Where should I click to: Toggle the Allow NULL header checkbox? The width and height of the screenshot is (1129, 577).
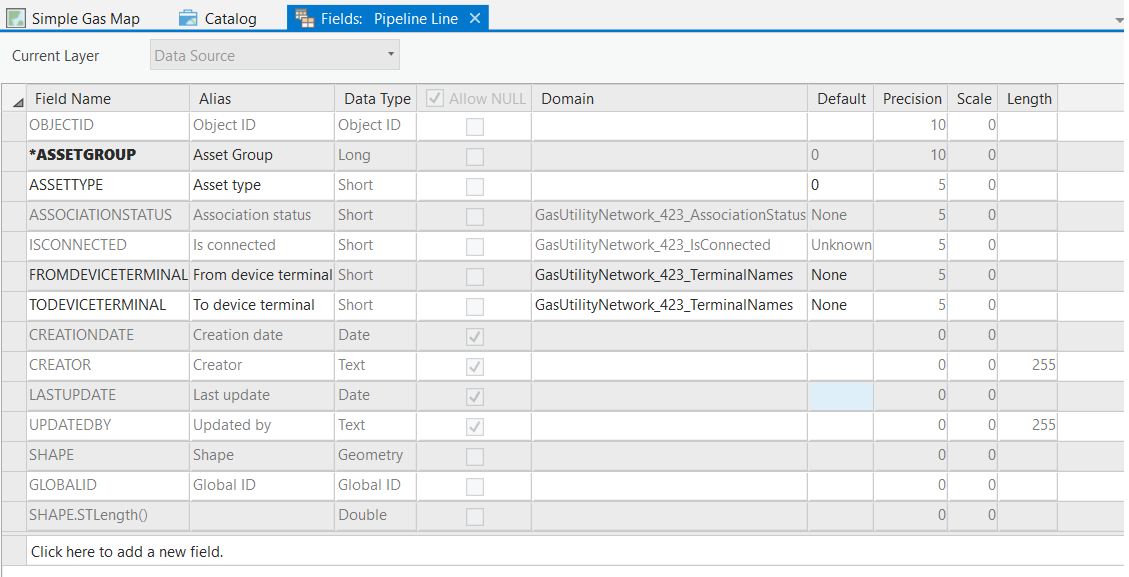coord(435,98)
